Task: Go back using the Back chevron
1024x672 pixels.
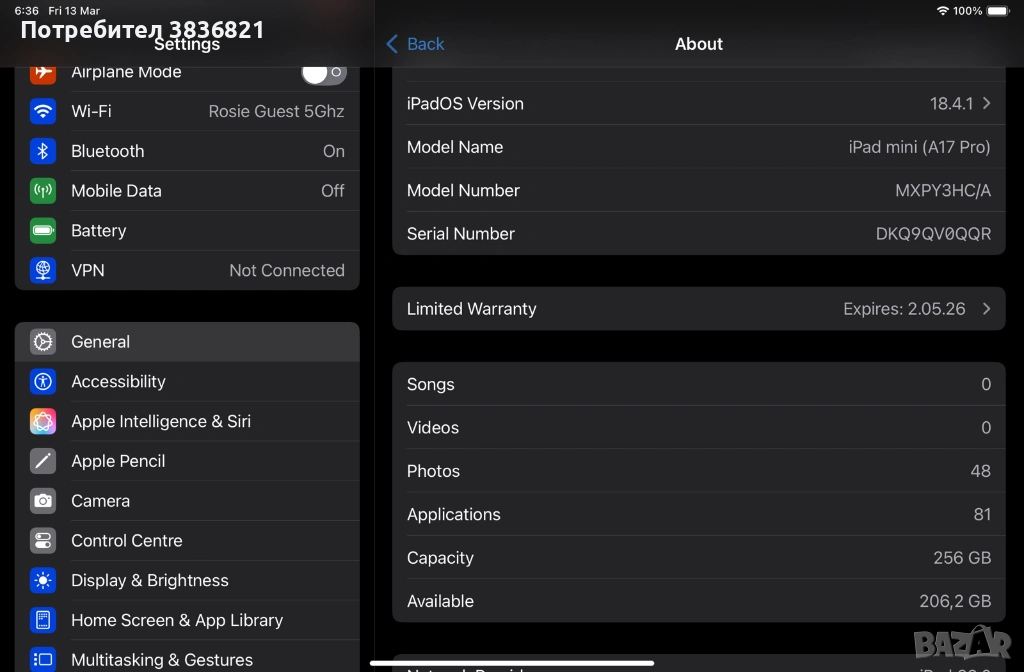Action: point(393,44)
